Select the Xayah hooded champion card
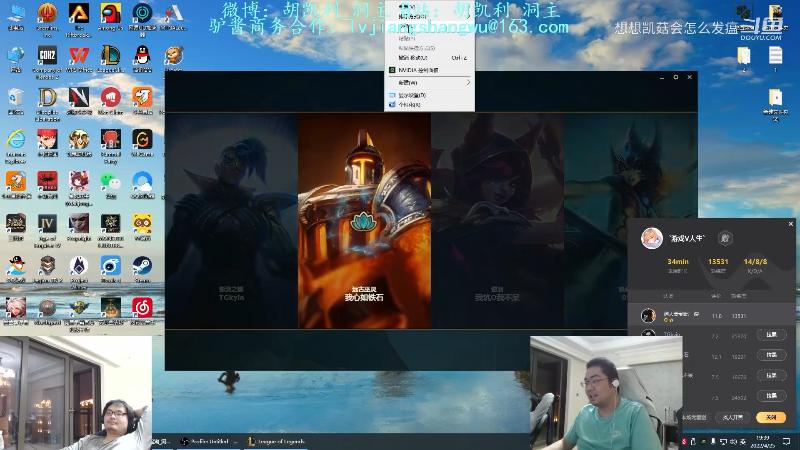The height and width of the screenshot is (450, 800). coord(497,221)
